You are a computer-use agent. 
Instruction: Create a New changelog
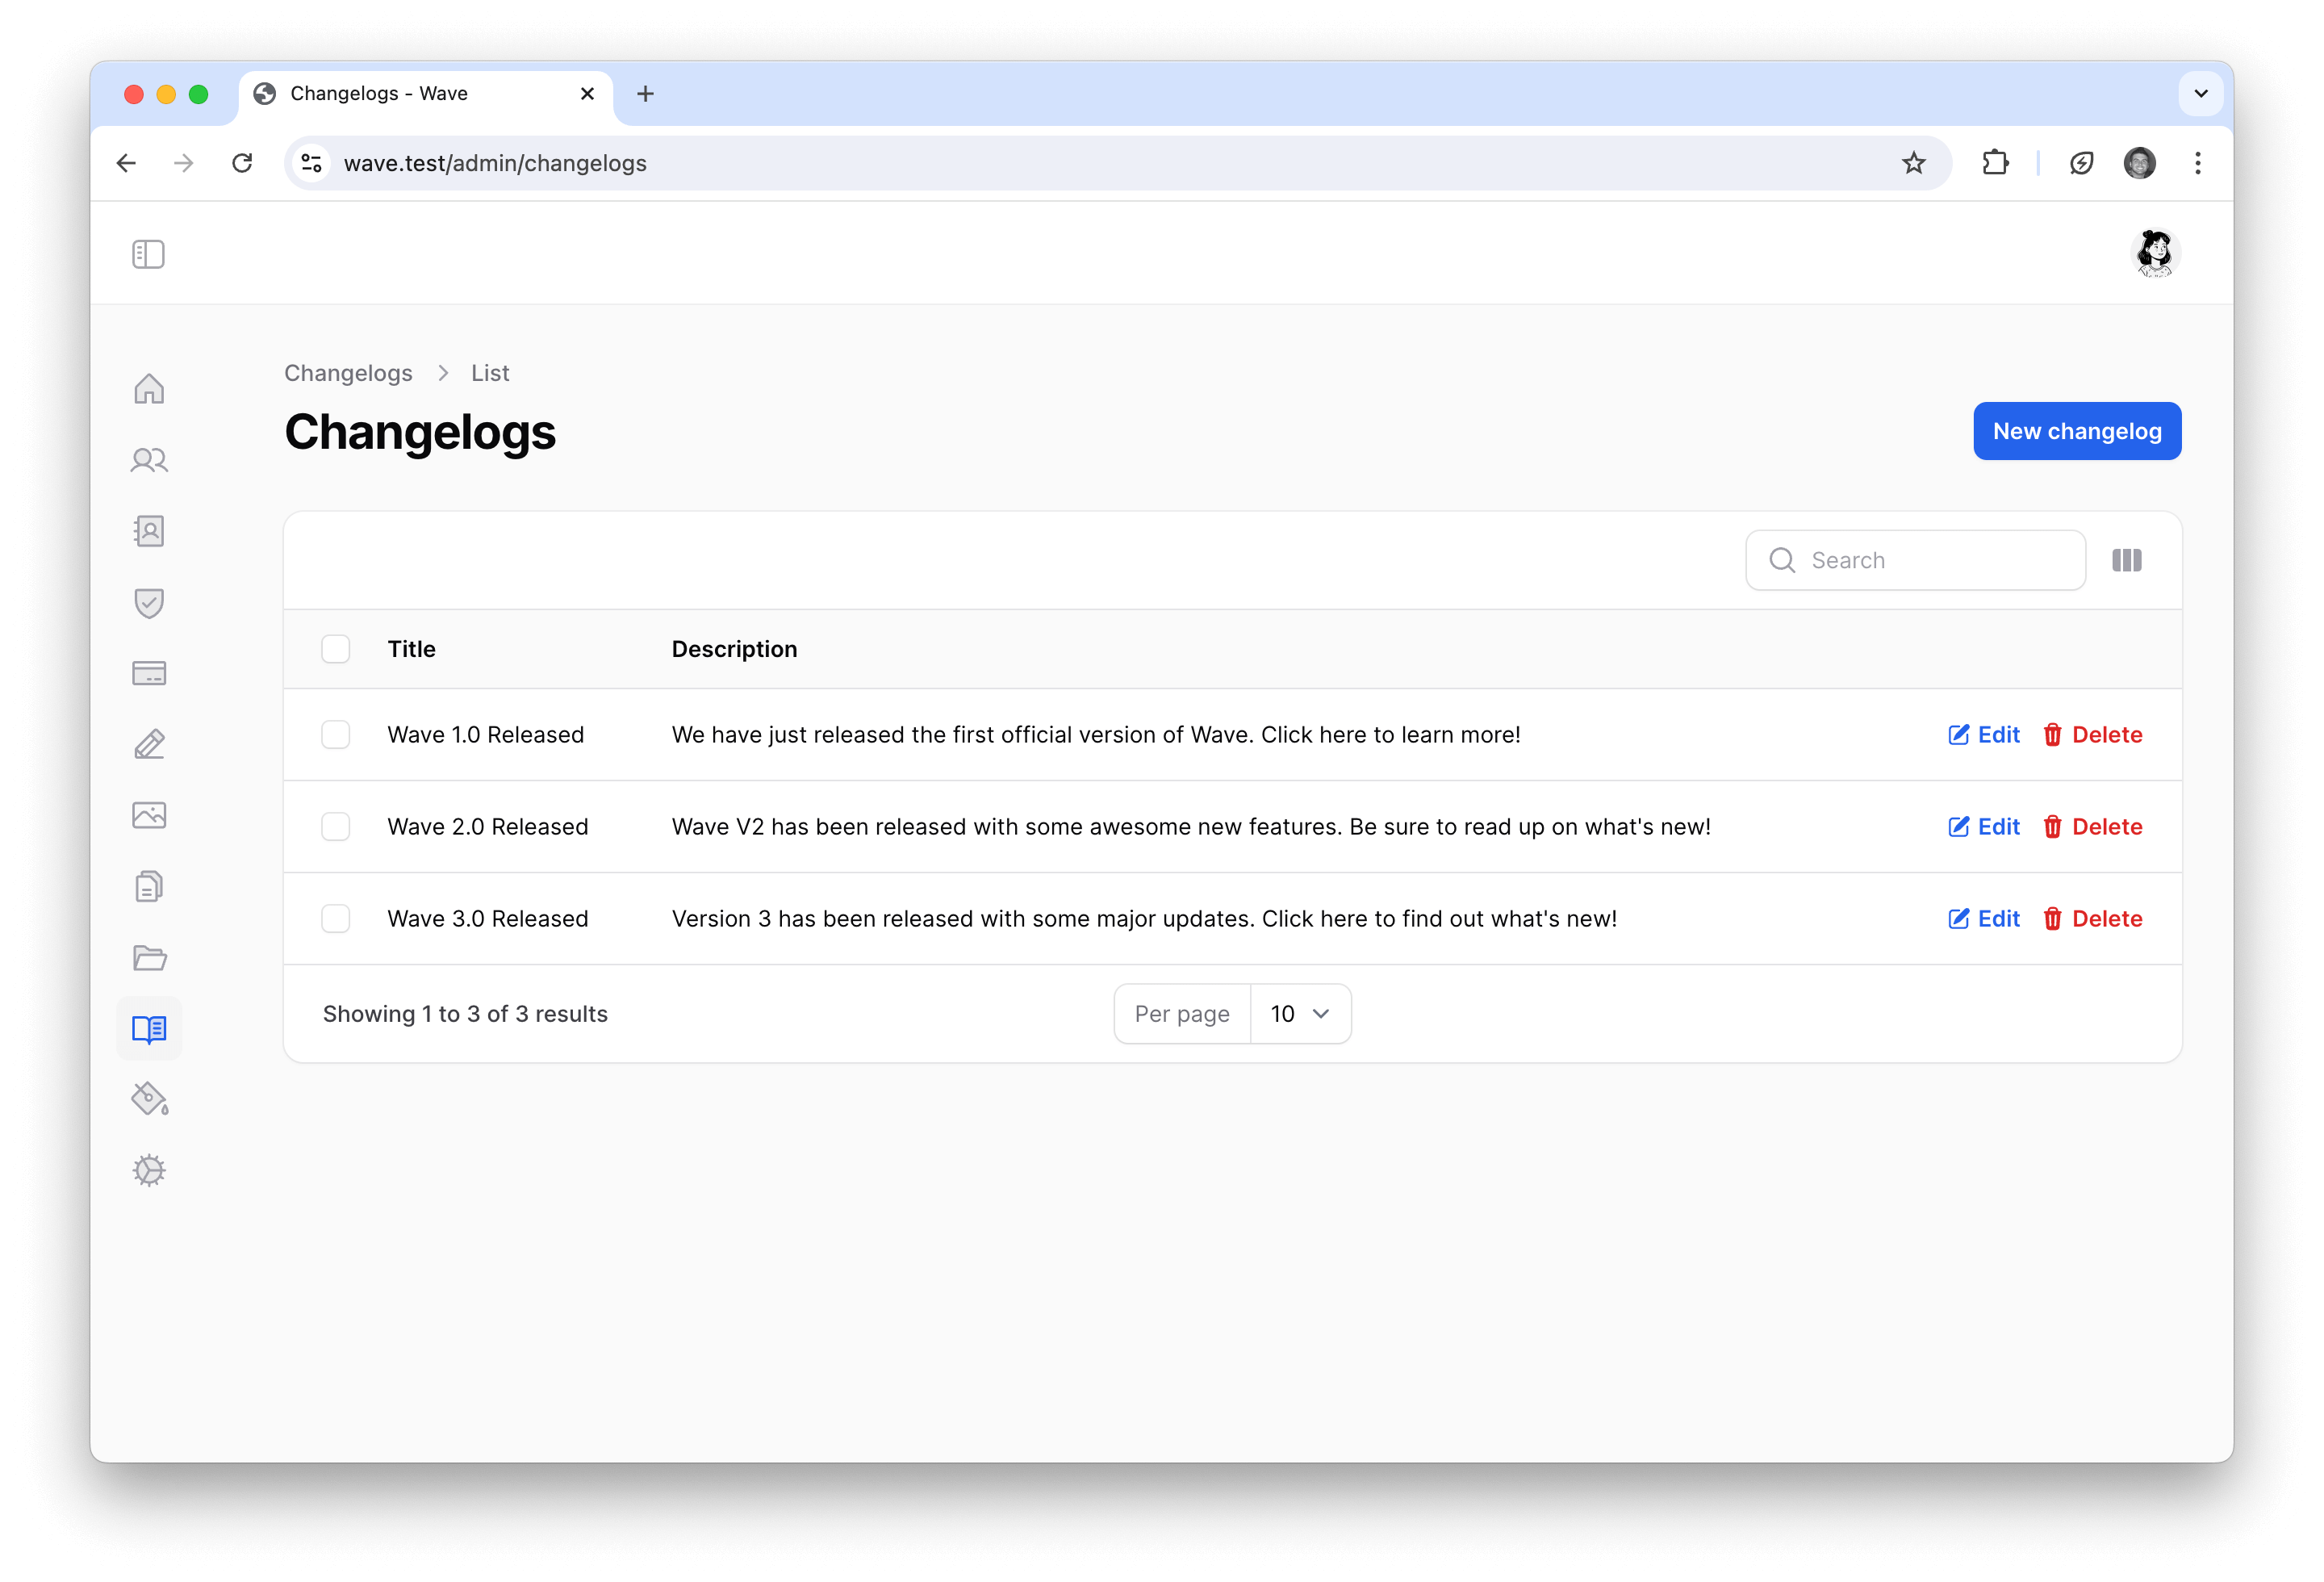[2076, 431]
